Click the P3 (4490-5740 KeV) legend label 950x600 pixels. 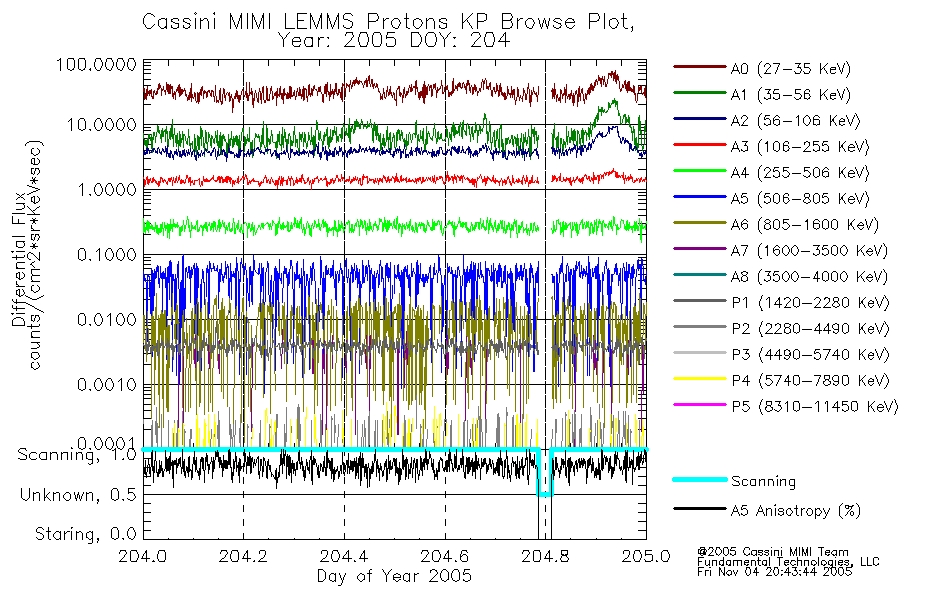(810, 355)
